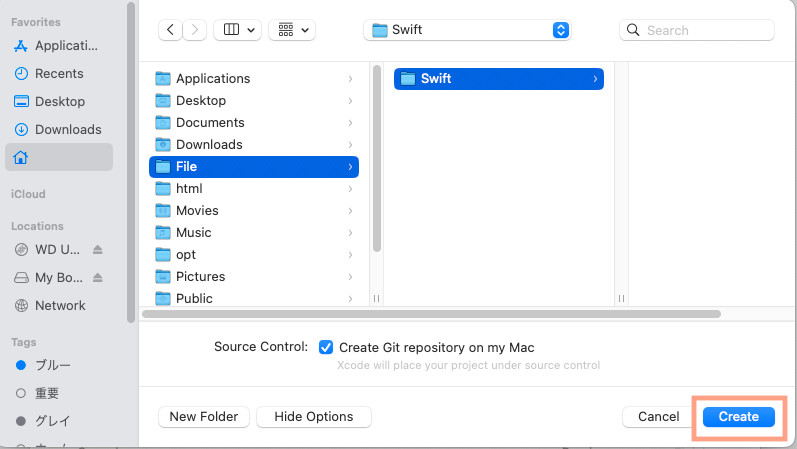
Task: Eject the My Bo... drive
Action: click(x=98, y=277)
